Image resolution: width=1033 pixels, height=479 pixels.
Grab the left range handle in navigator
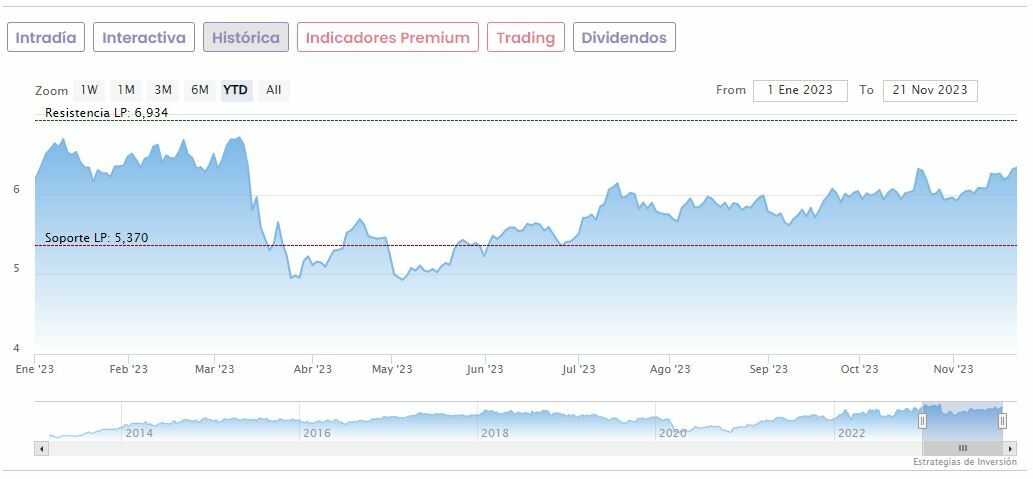pos(922,422)
